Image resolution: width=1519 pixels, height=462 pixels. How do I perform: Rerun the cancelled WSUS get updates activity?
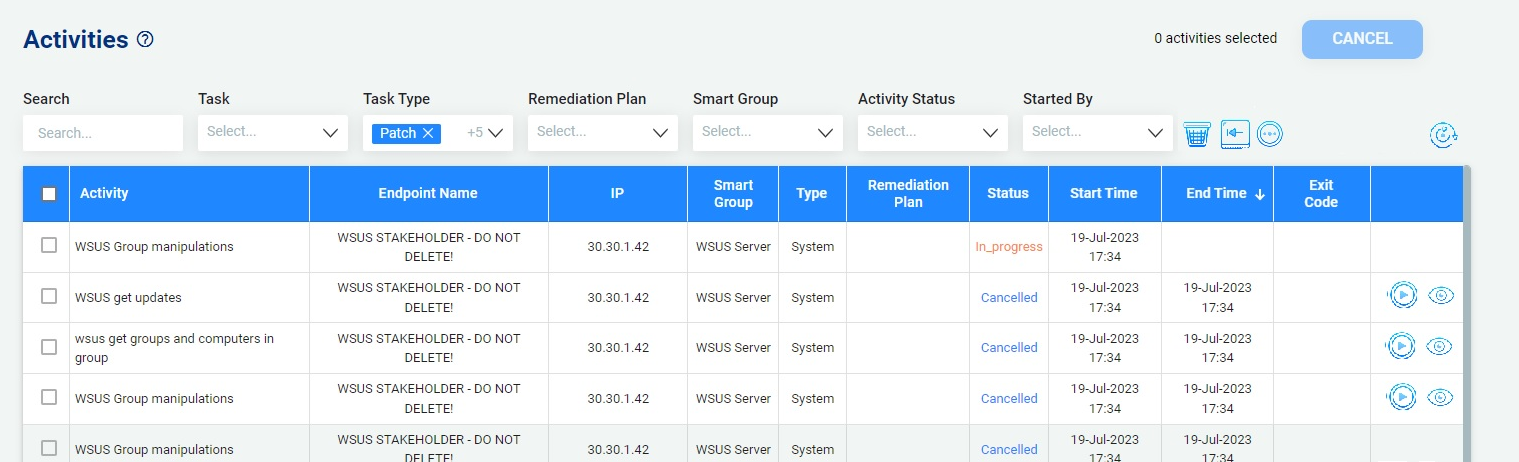(x=1402, y=295)
